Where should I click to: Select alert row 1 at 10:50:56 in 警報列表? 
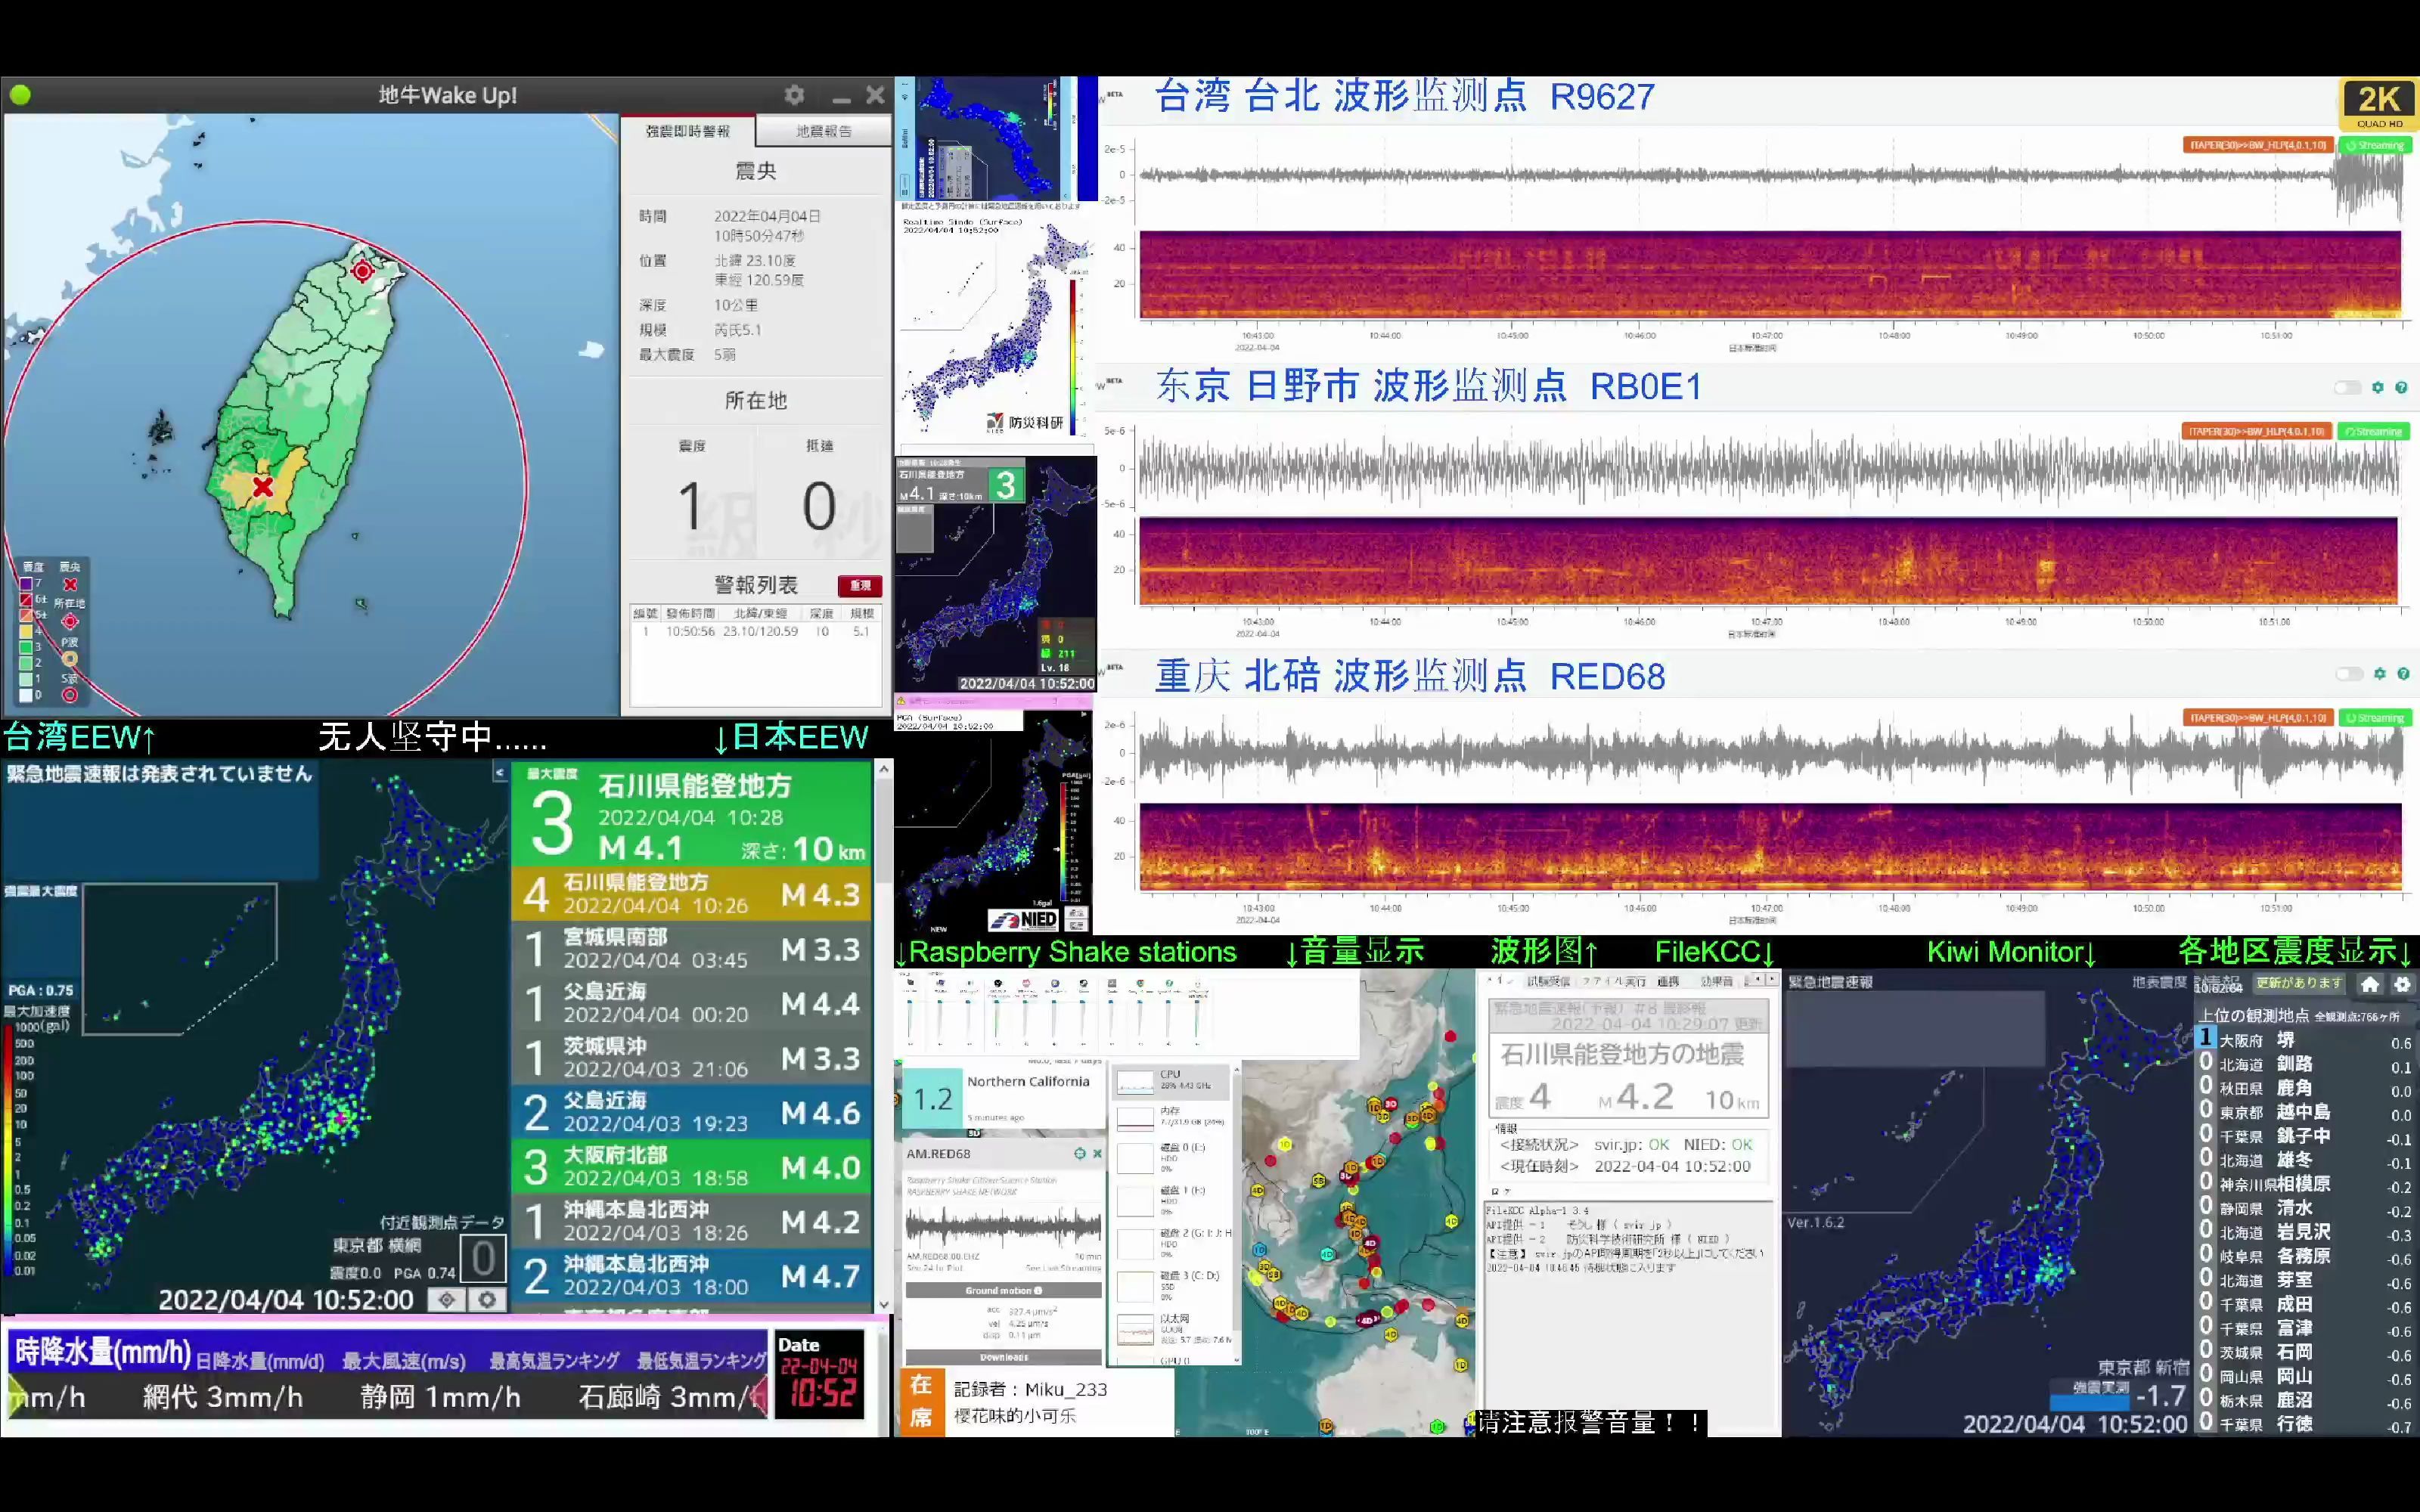tap(756, 632)
